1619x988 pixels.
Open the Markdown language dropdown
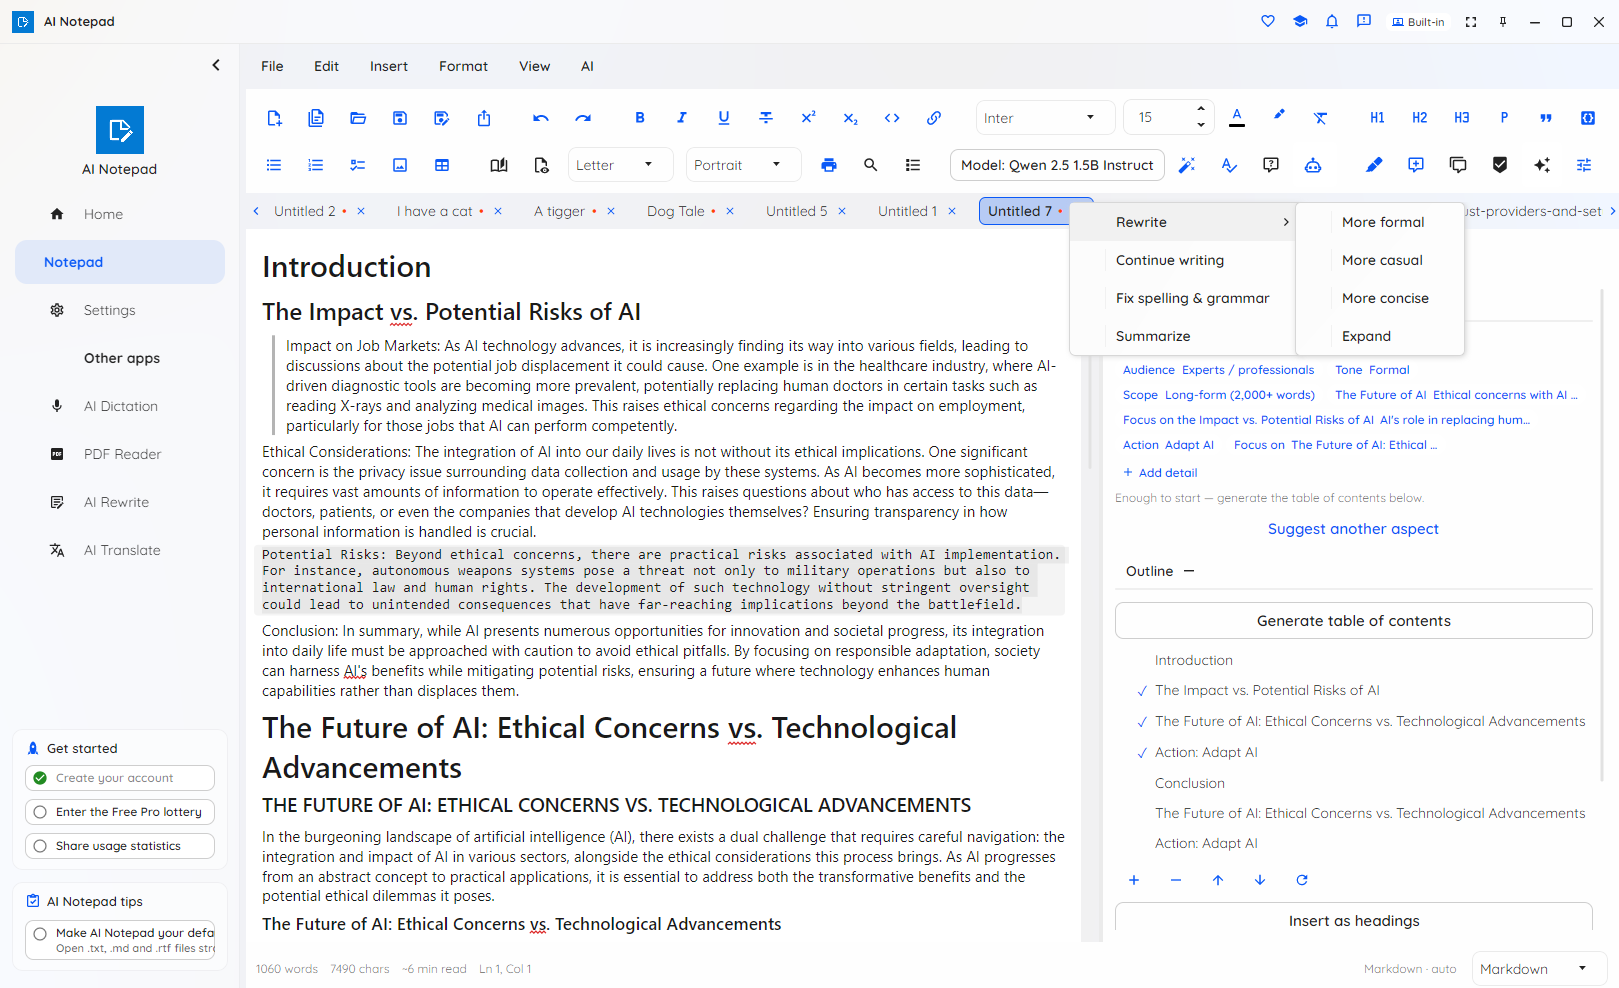coord(1539,969)
